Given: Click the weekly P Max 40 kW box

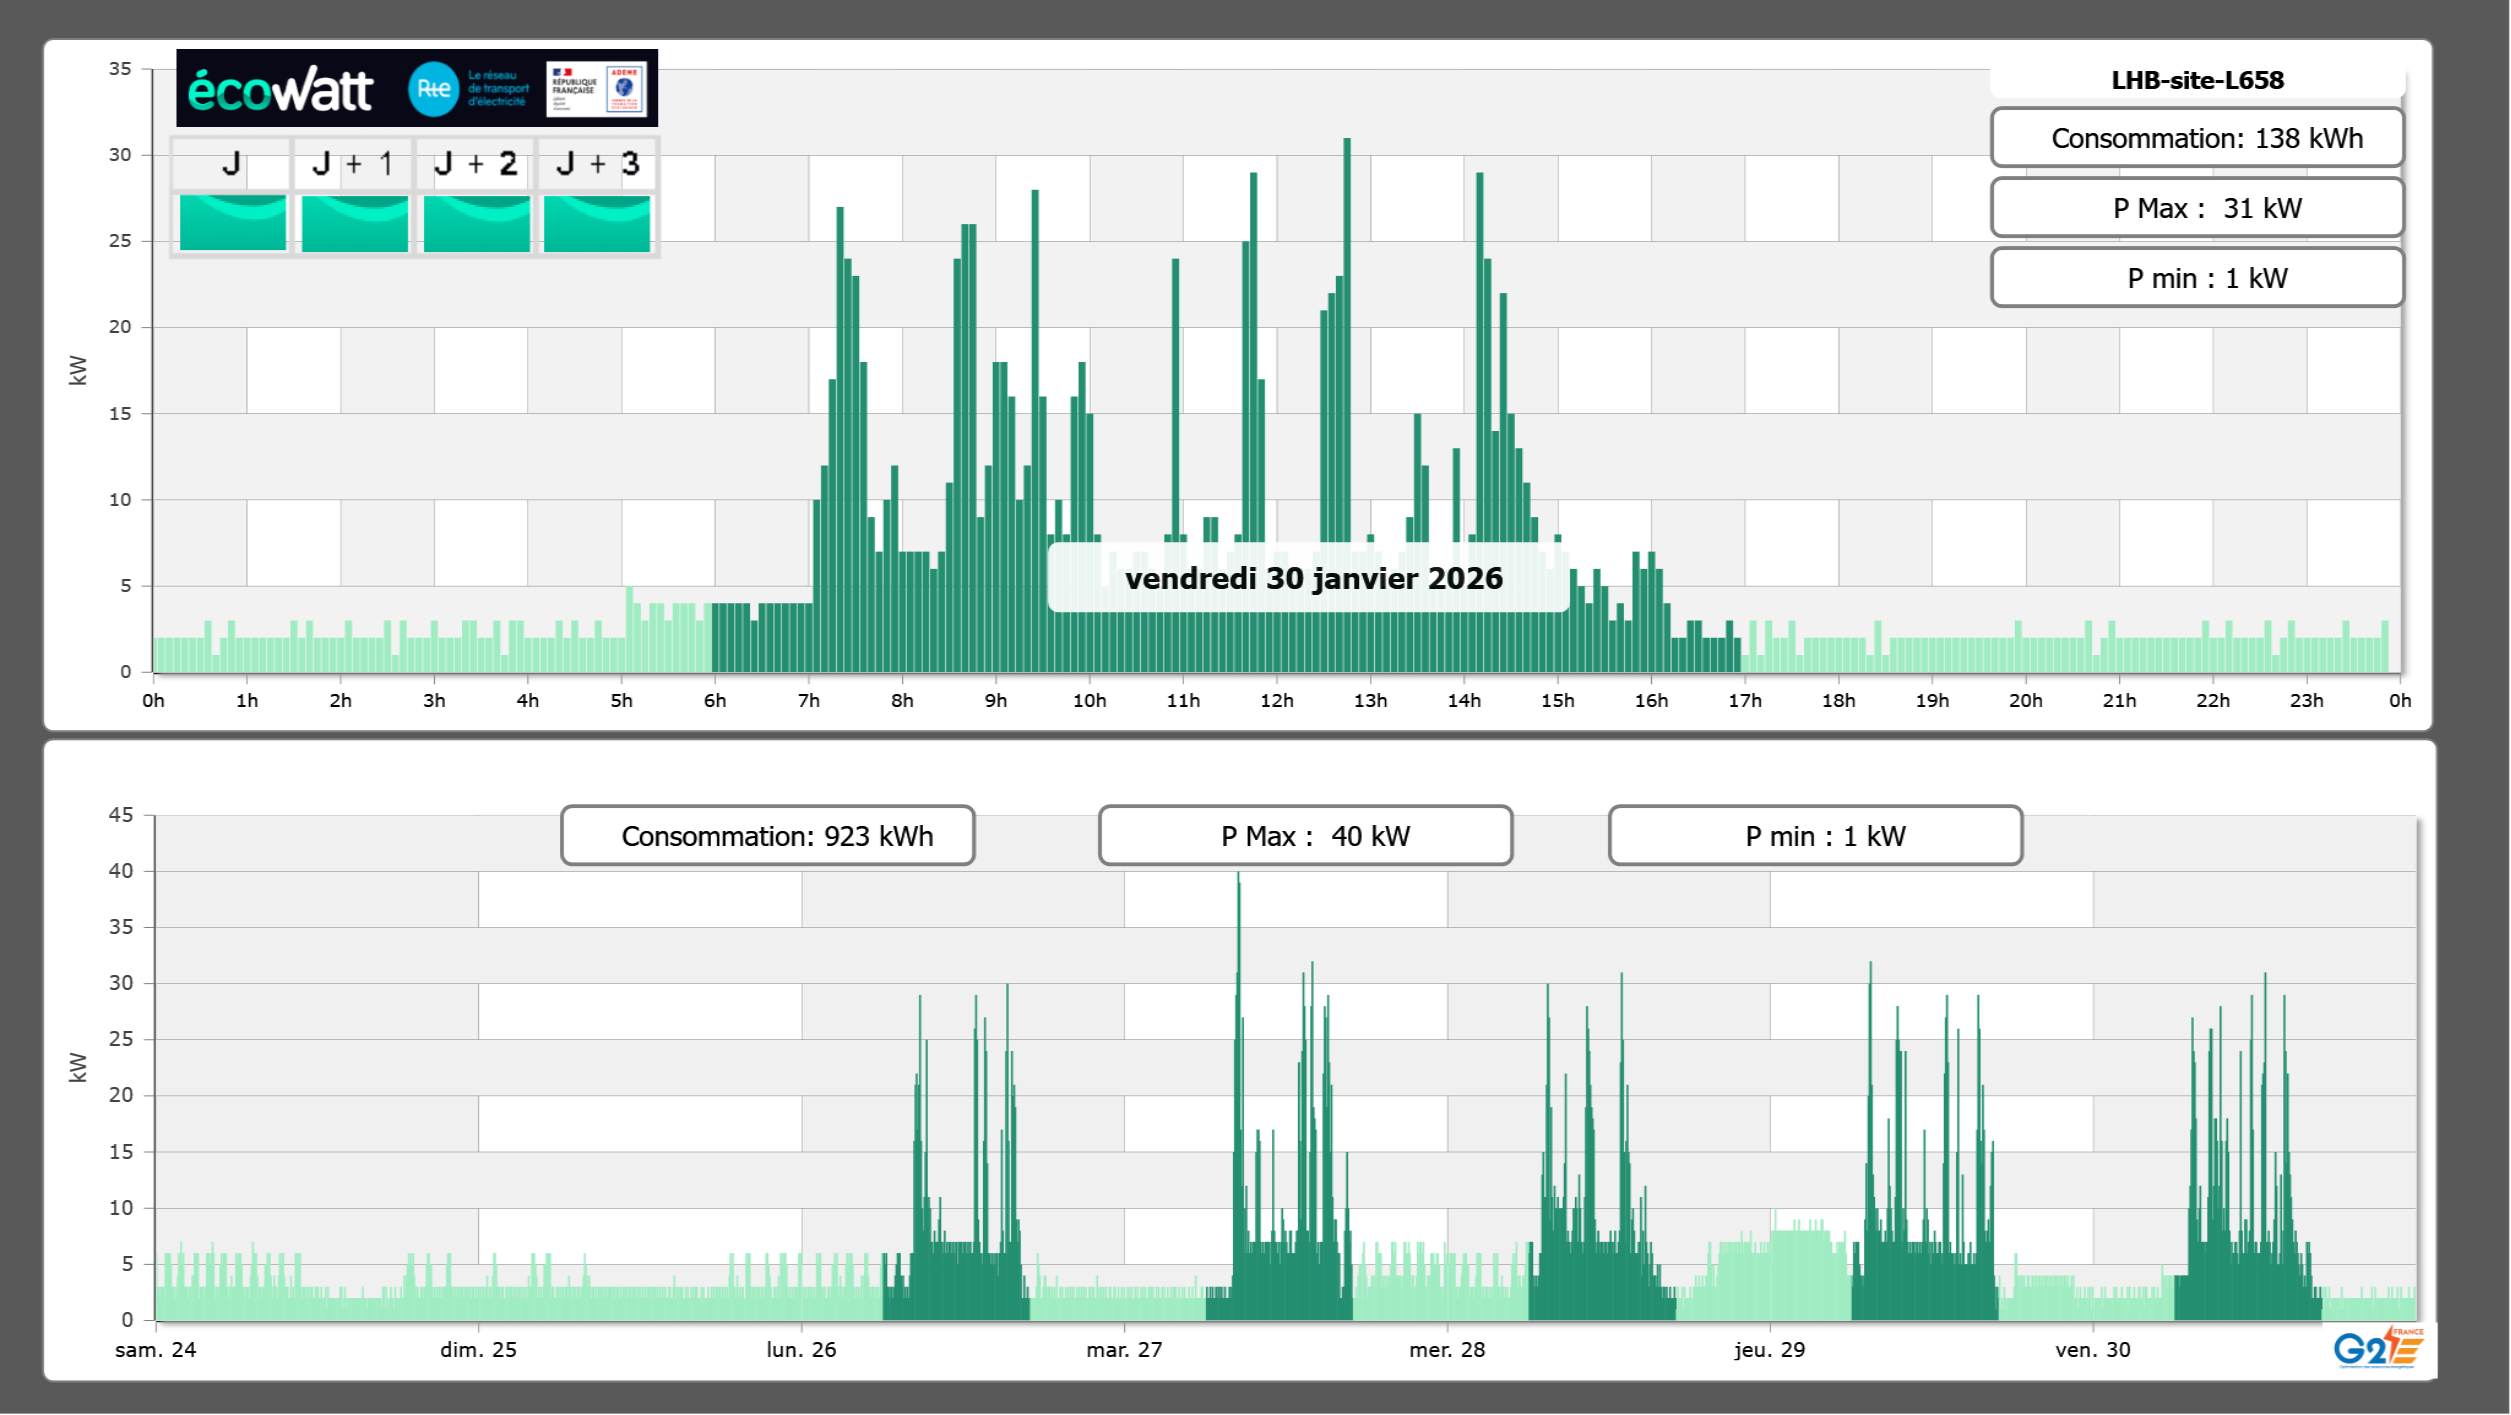Looking at the screenshot, I should (1305, 836).
